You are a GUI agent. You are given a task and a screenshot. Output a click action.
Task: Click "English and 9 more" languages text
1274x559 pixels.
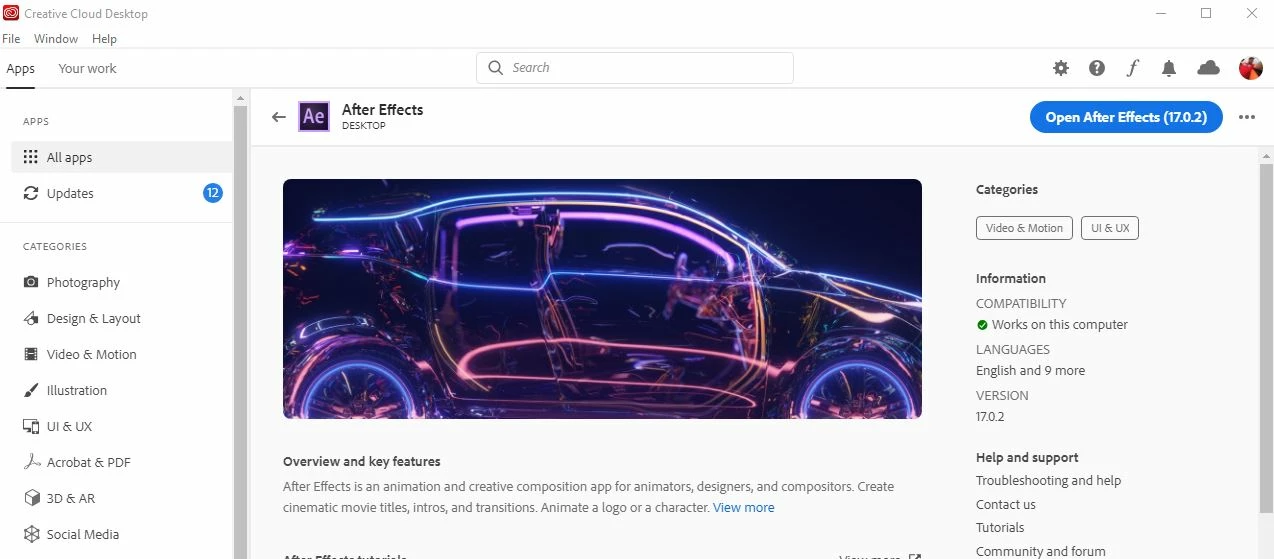click(1030, 370)
